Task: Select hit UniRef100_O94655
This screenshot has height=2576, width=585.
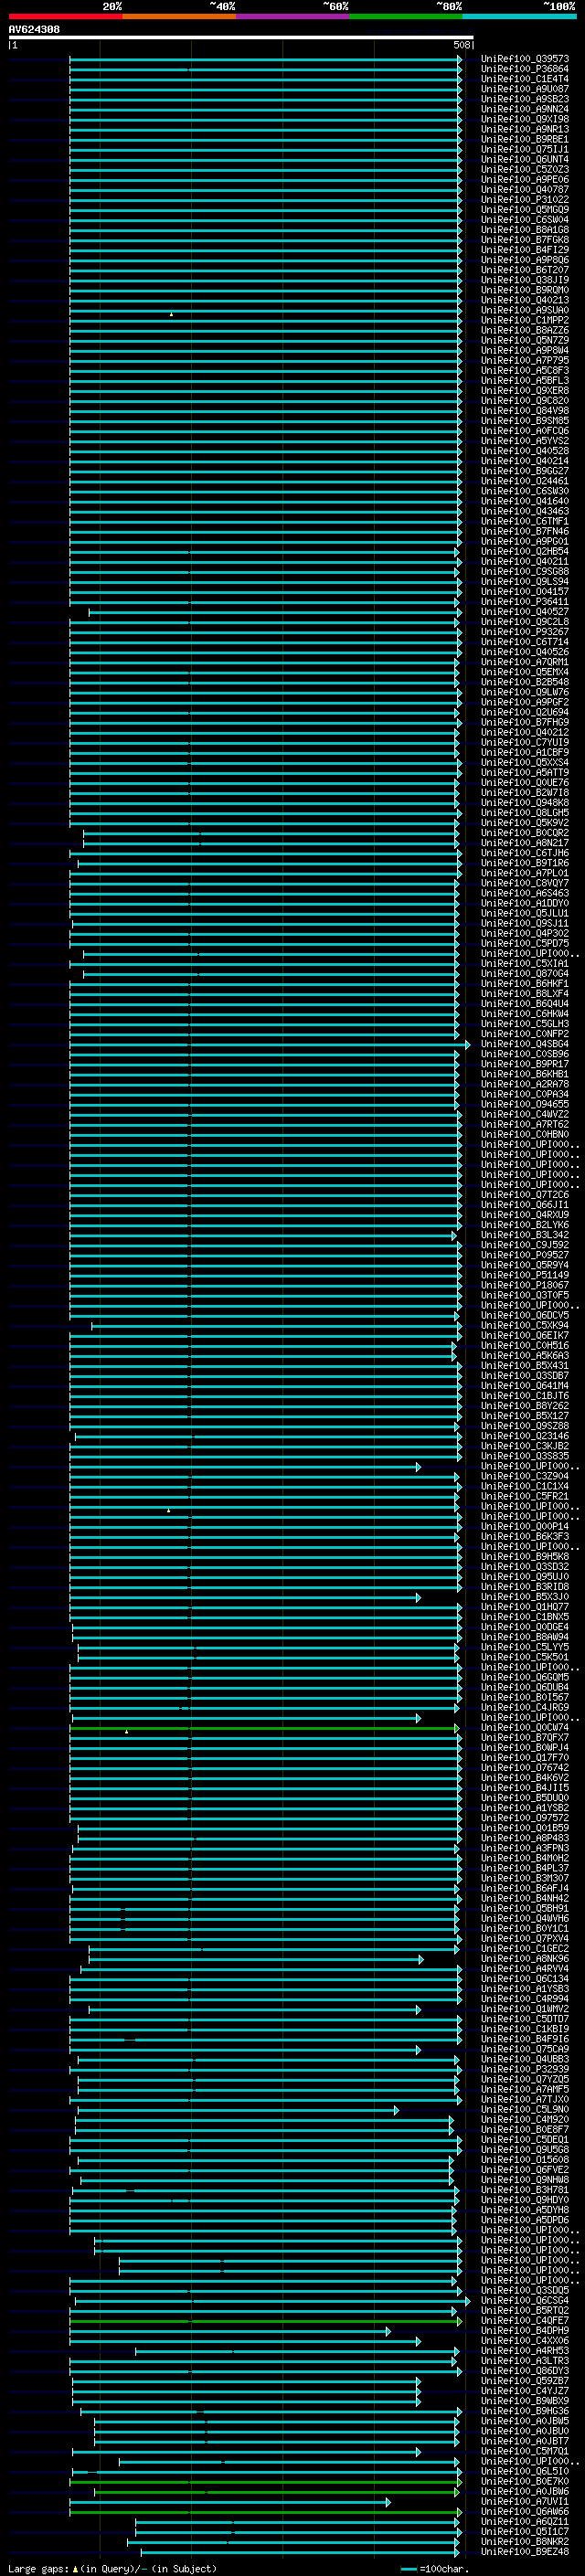Action: pos(525,1104)
